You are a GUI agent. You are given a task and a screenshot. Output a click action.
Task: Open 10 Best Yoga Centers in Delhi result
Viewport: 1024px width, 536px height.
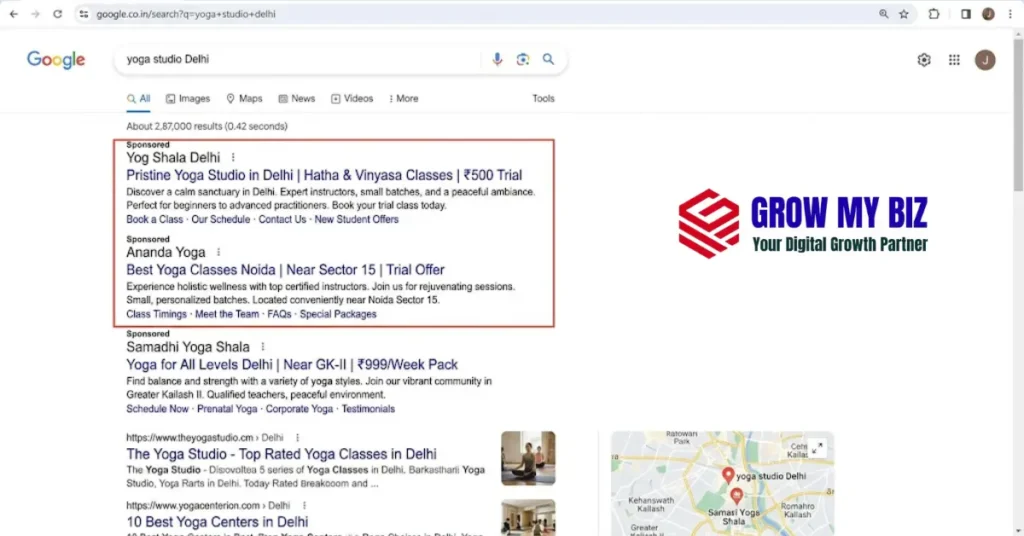tap(217, 522)
